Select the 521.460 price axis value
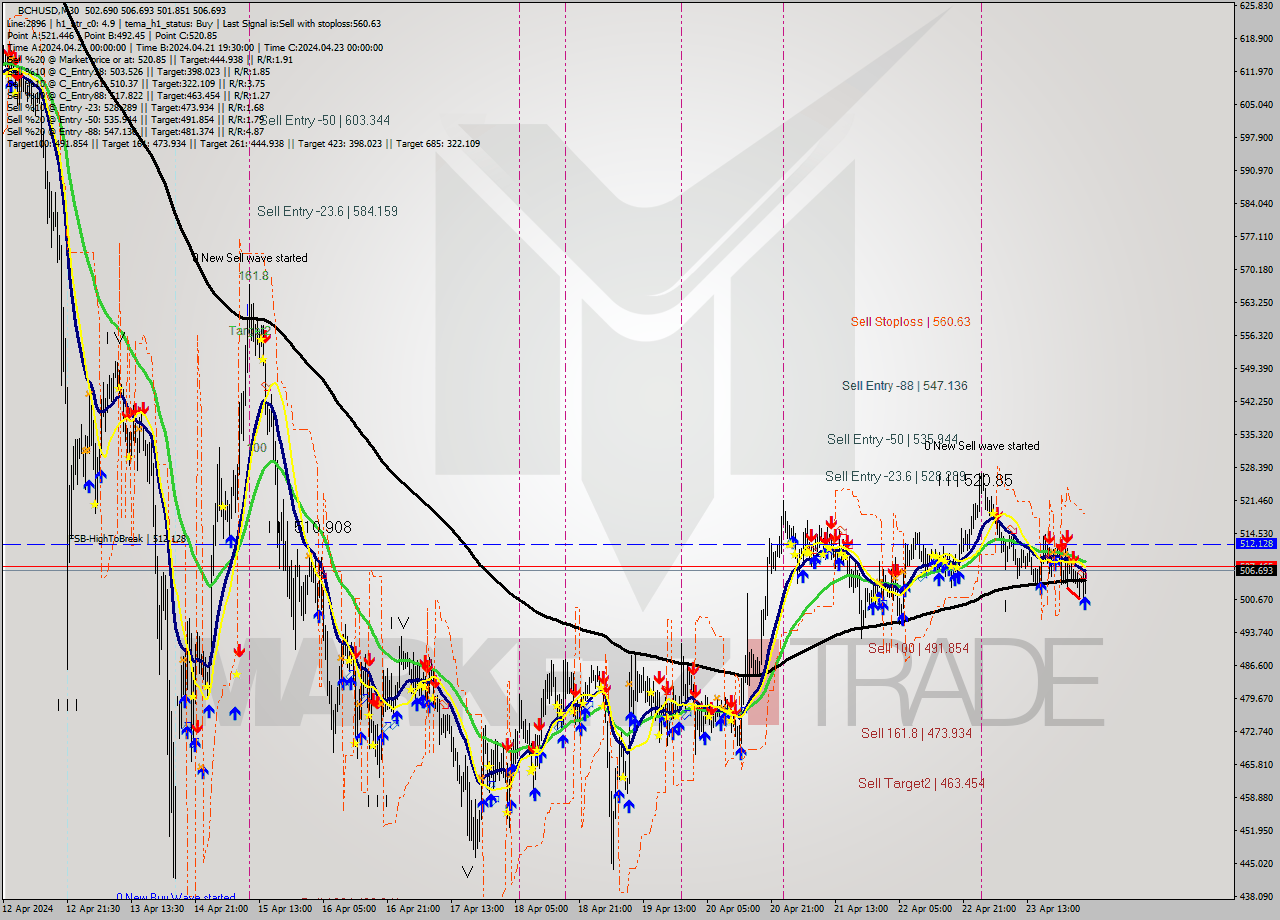Image resolution: width=1280 pixels, height=920 pixels. pos(1255,500)
